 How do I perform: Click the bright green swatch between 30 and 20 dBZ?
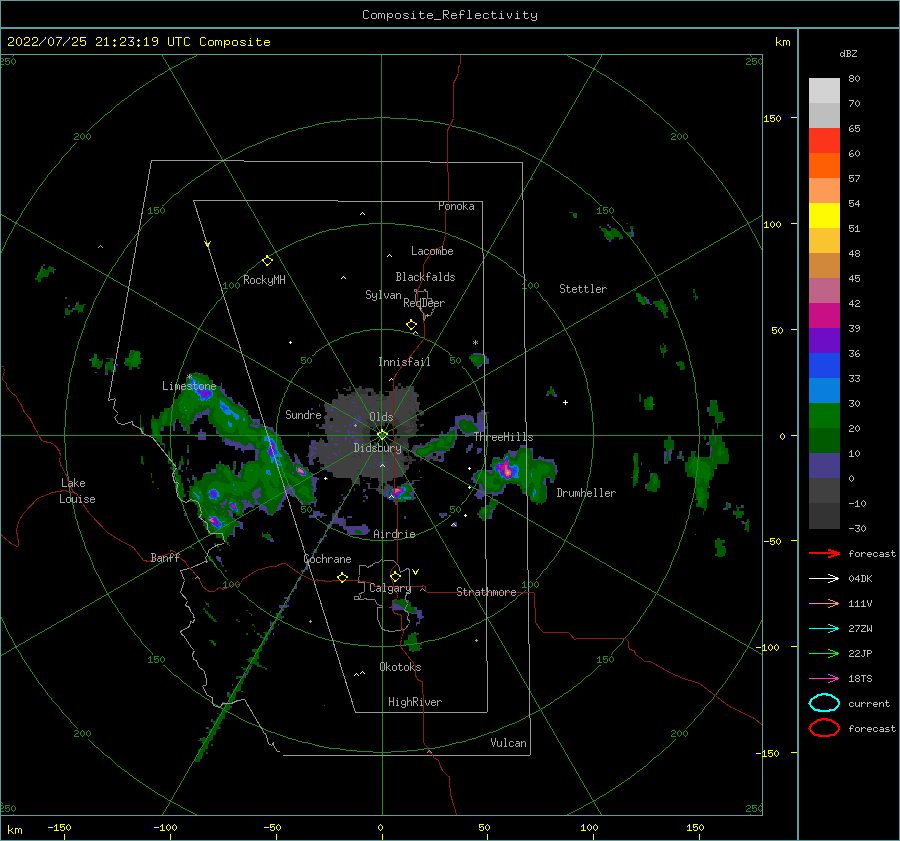tap(824, 416)
